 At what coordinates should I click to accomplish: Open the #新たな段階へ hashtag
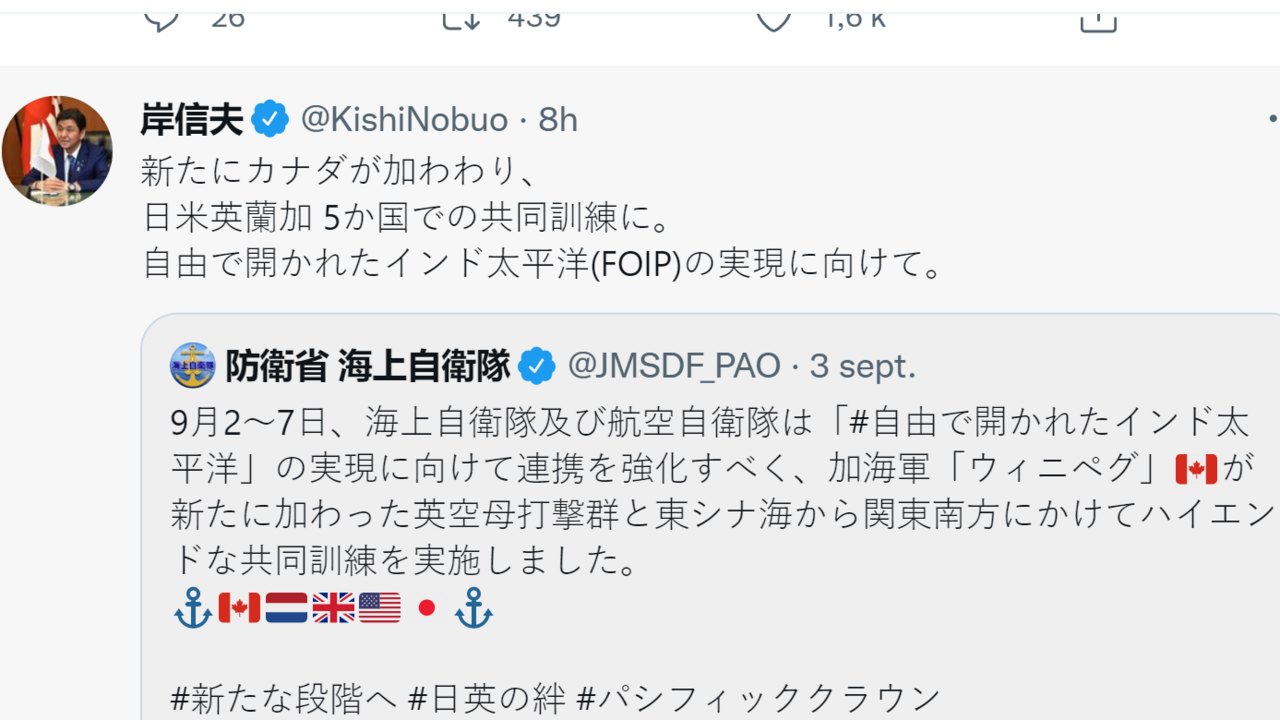[x=281, y=697]
